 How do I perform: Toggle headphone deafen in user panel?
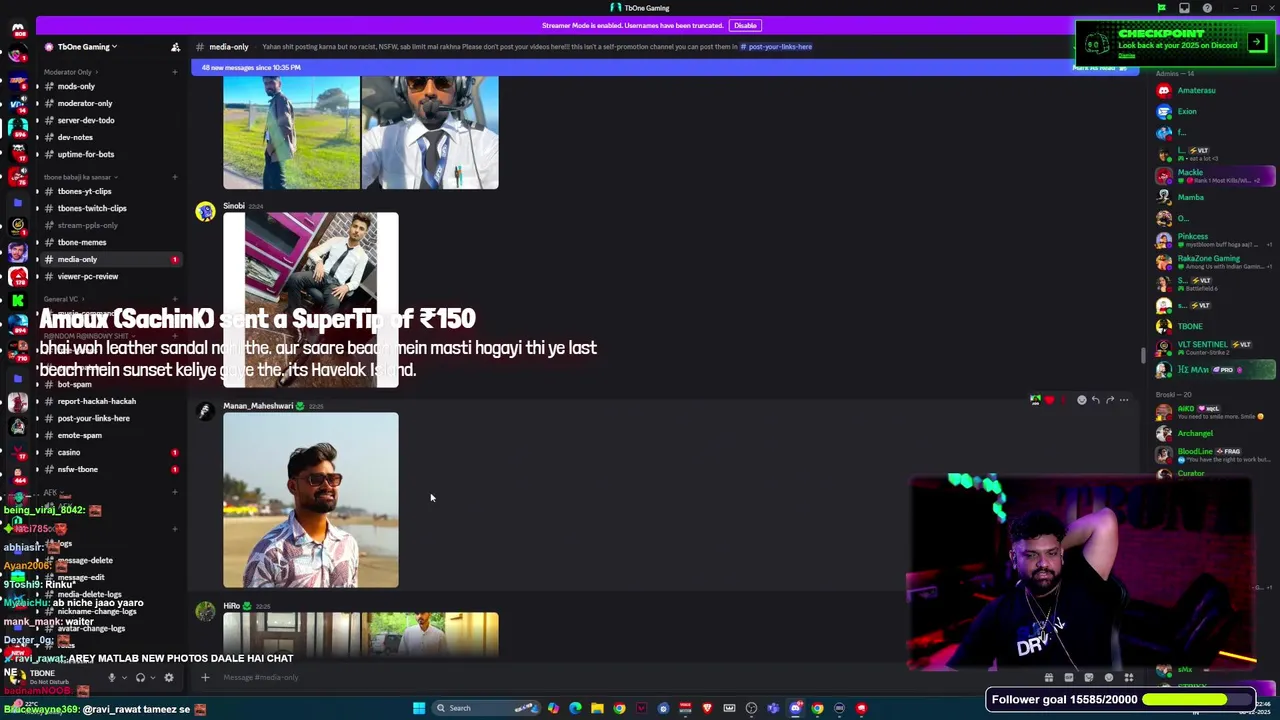pyautogui.click(x=140, y=677)
